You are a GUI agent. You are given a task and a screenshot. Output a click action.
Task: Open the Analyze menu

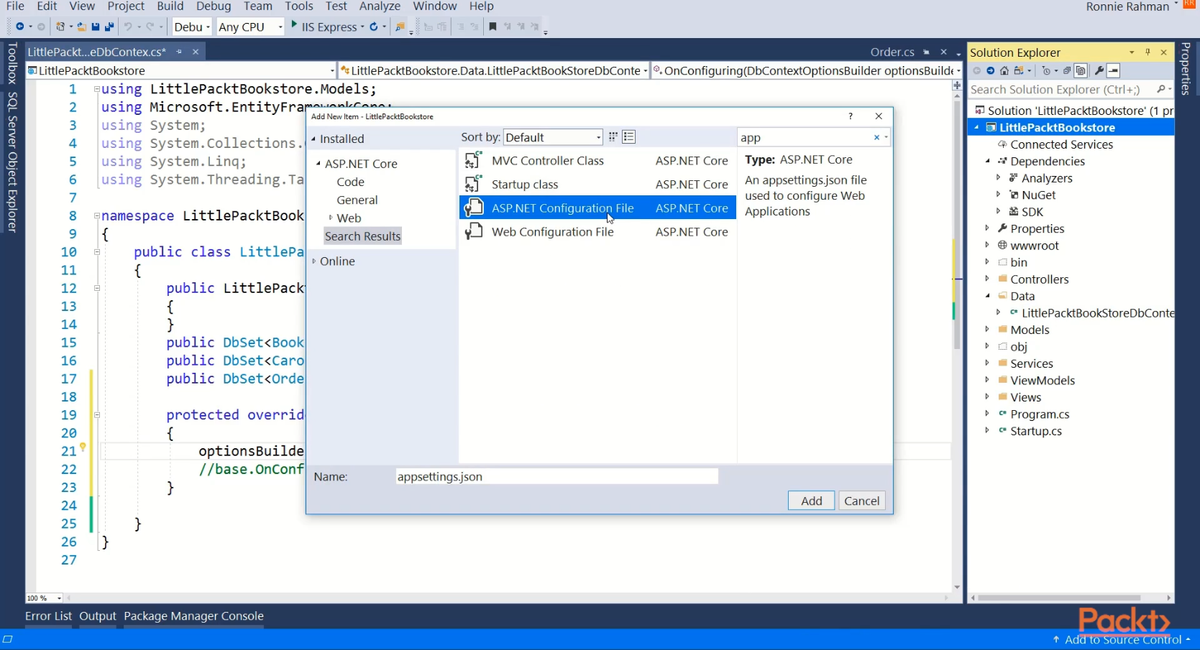[x=380, y=6]
